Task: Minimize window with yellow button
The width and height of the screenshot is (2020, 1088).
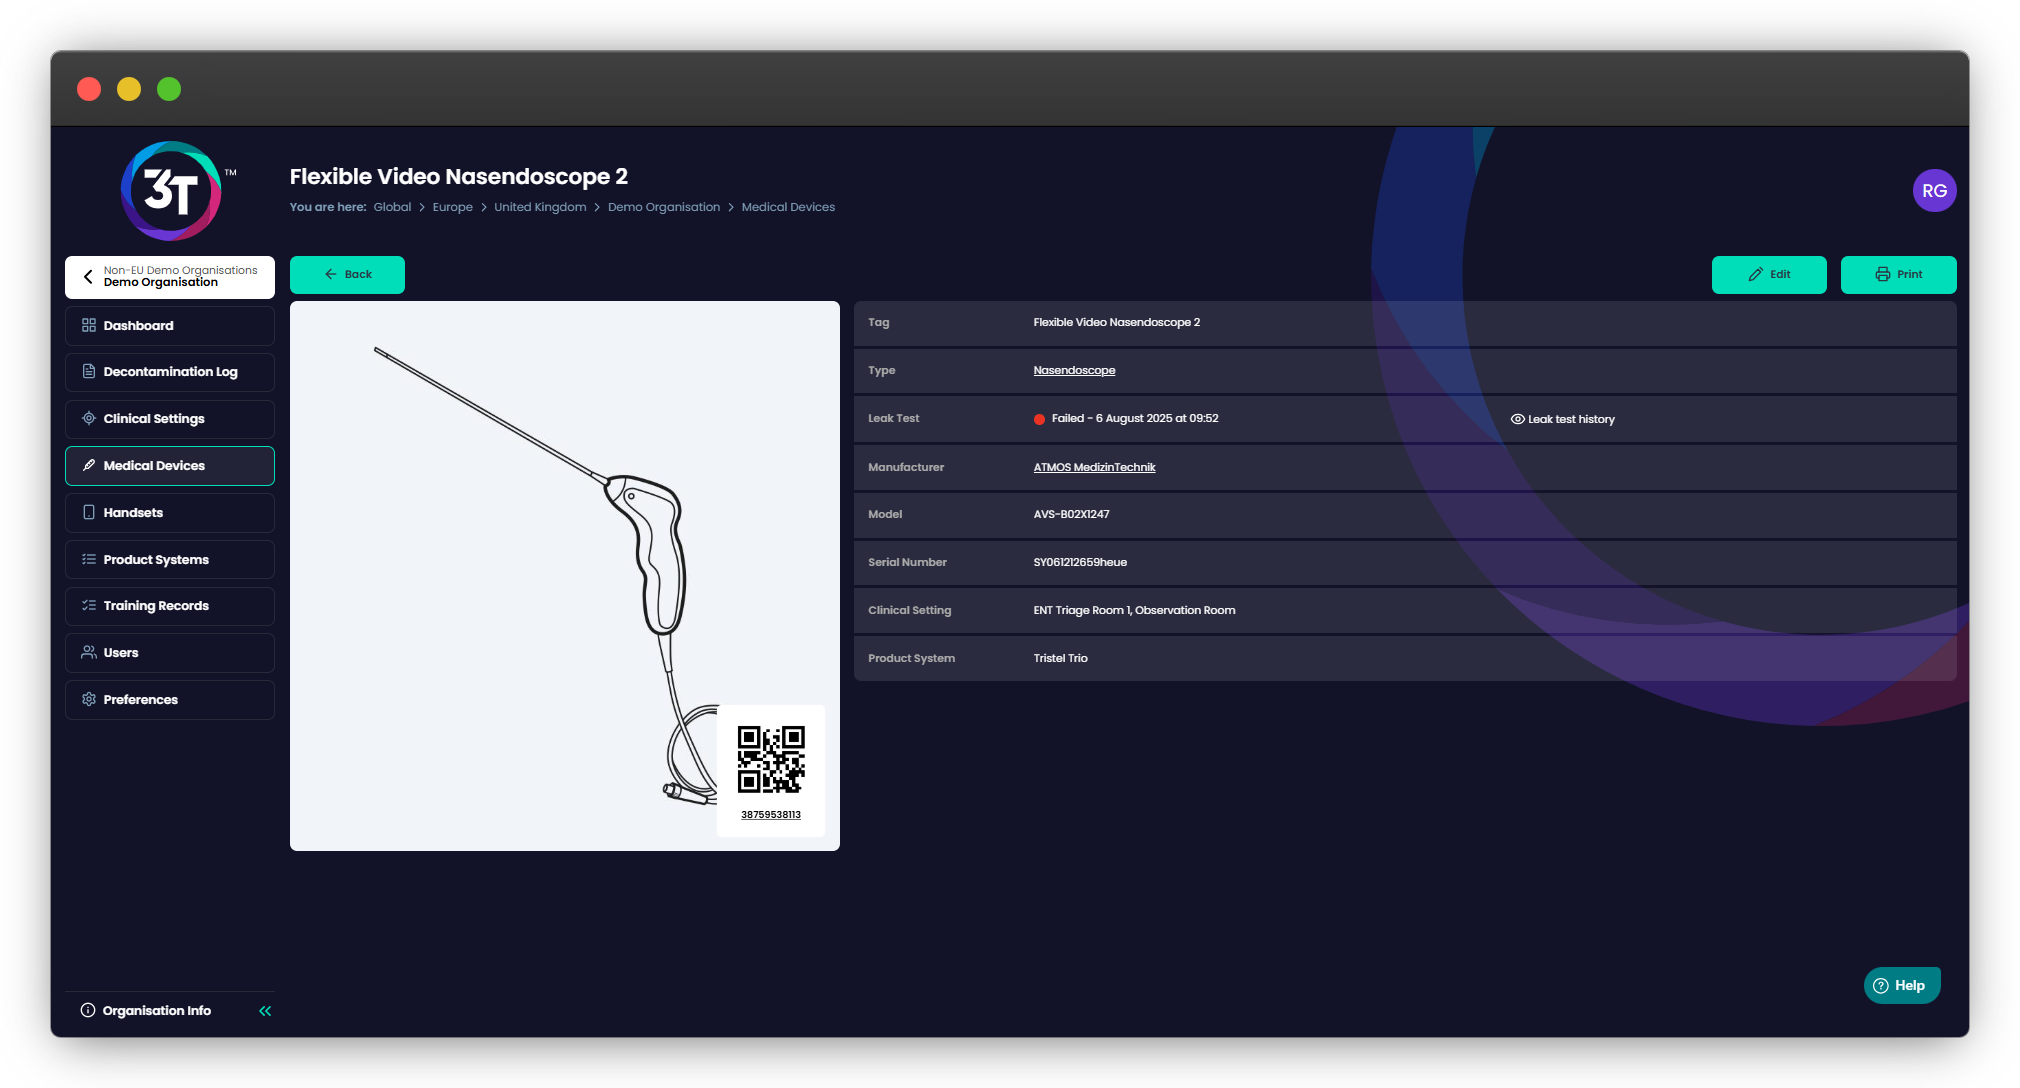Action: (x=129, y=89)
